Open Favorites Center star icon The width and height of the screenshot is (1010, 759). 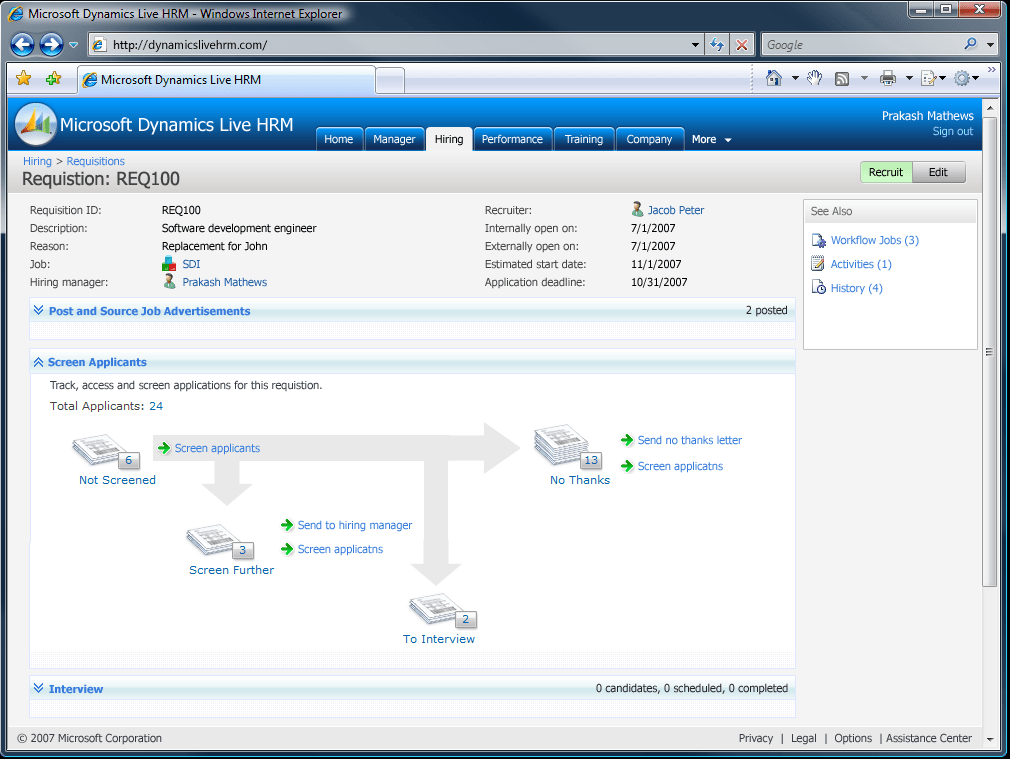point(24,79)
